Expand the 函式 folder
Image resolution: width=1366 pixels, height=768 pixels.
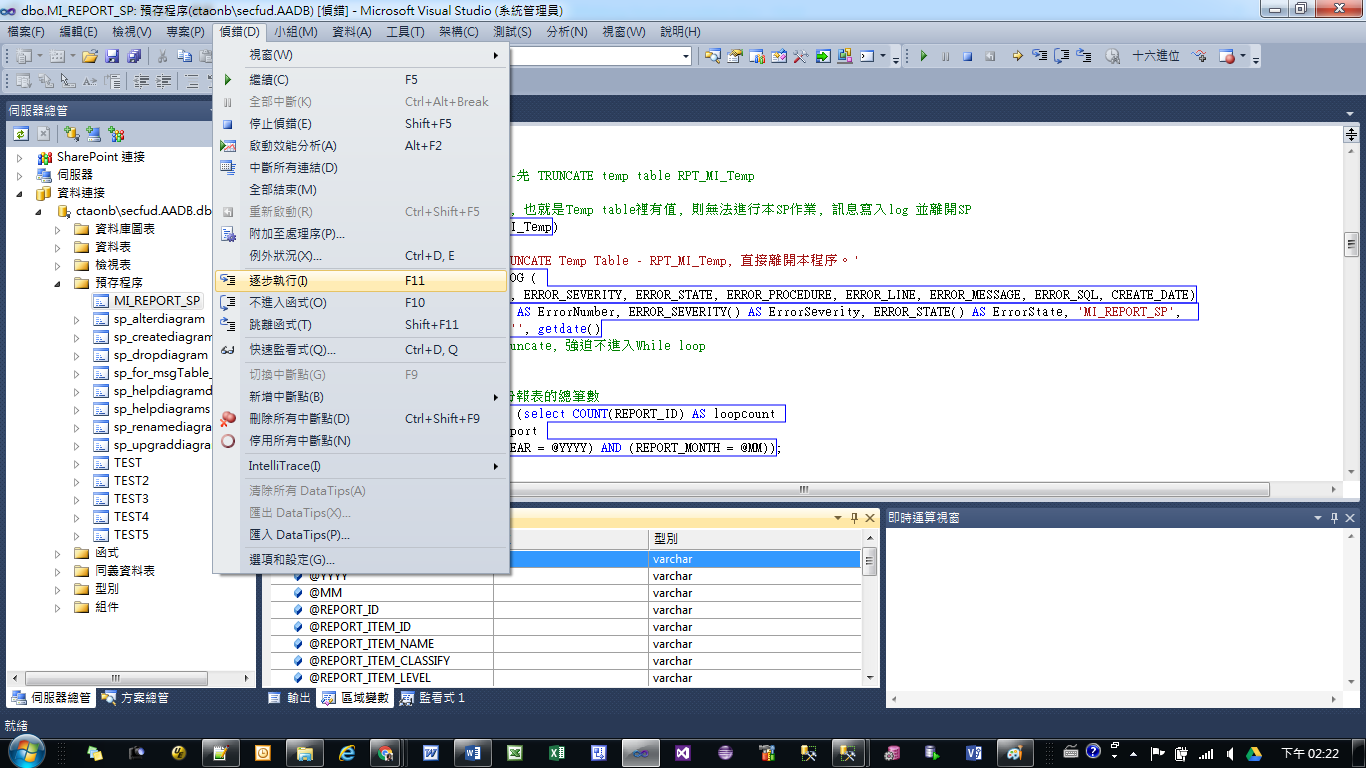[58, 552]
